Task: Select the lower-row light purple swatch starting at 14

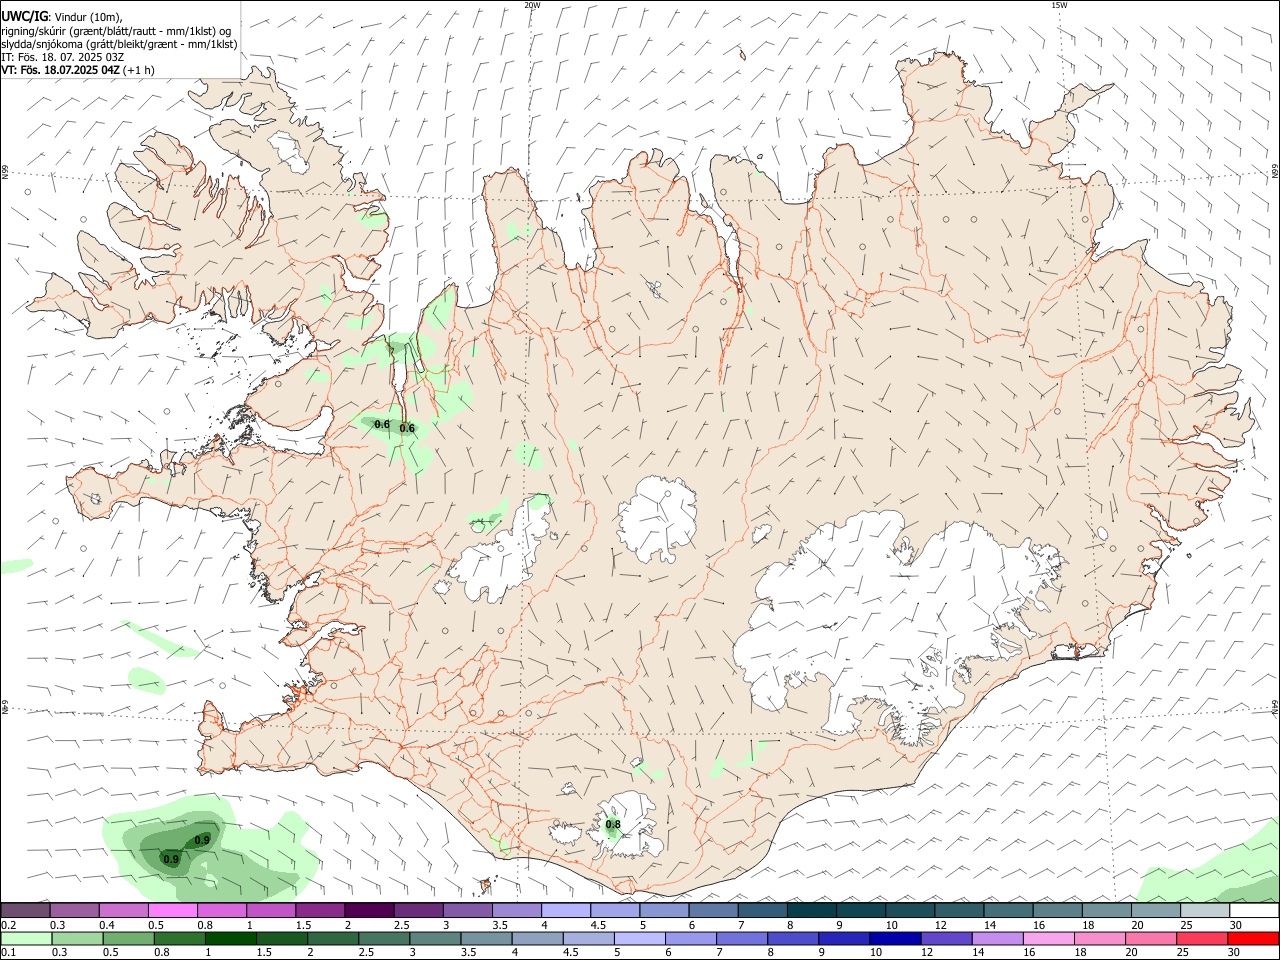Action: point(997,938)
